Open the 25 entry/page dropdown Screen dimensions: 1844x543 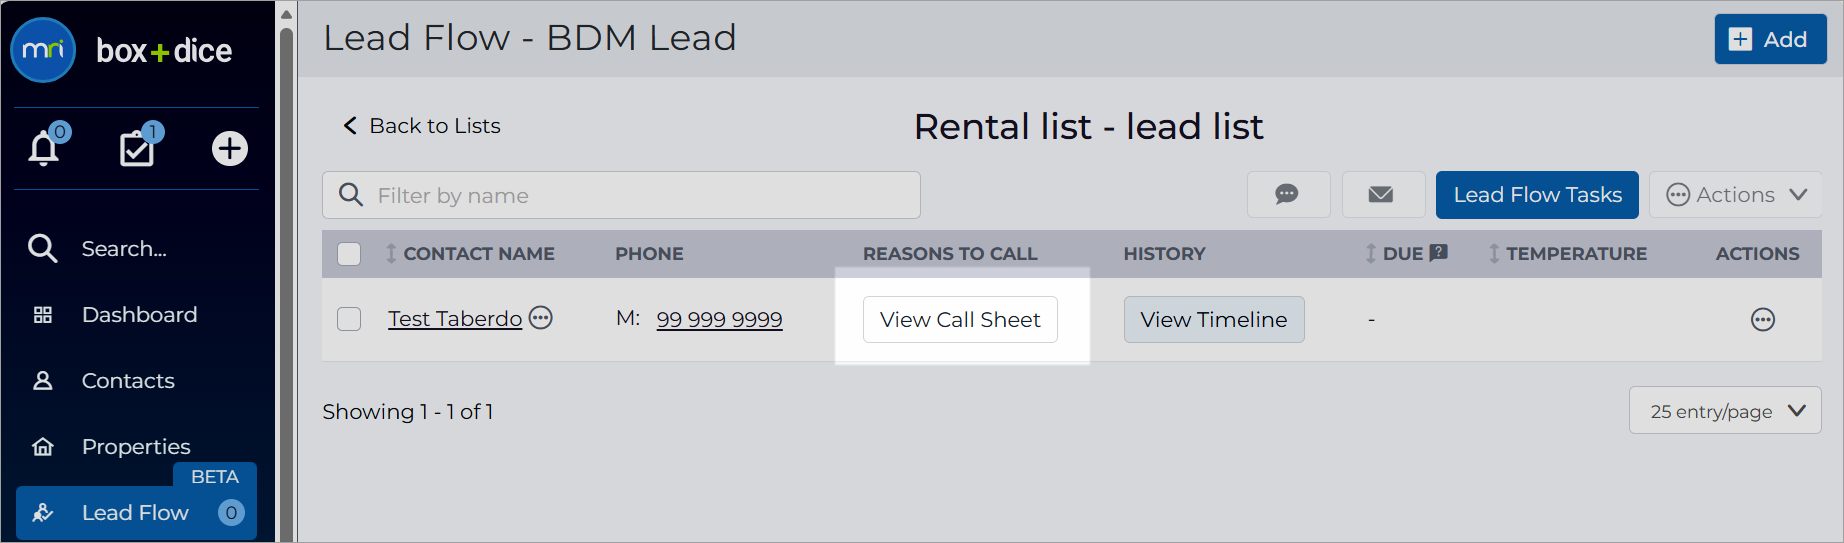[1725, 411]
